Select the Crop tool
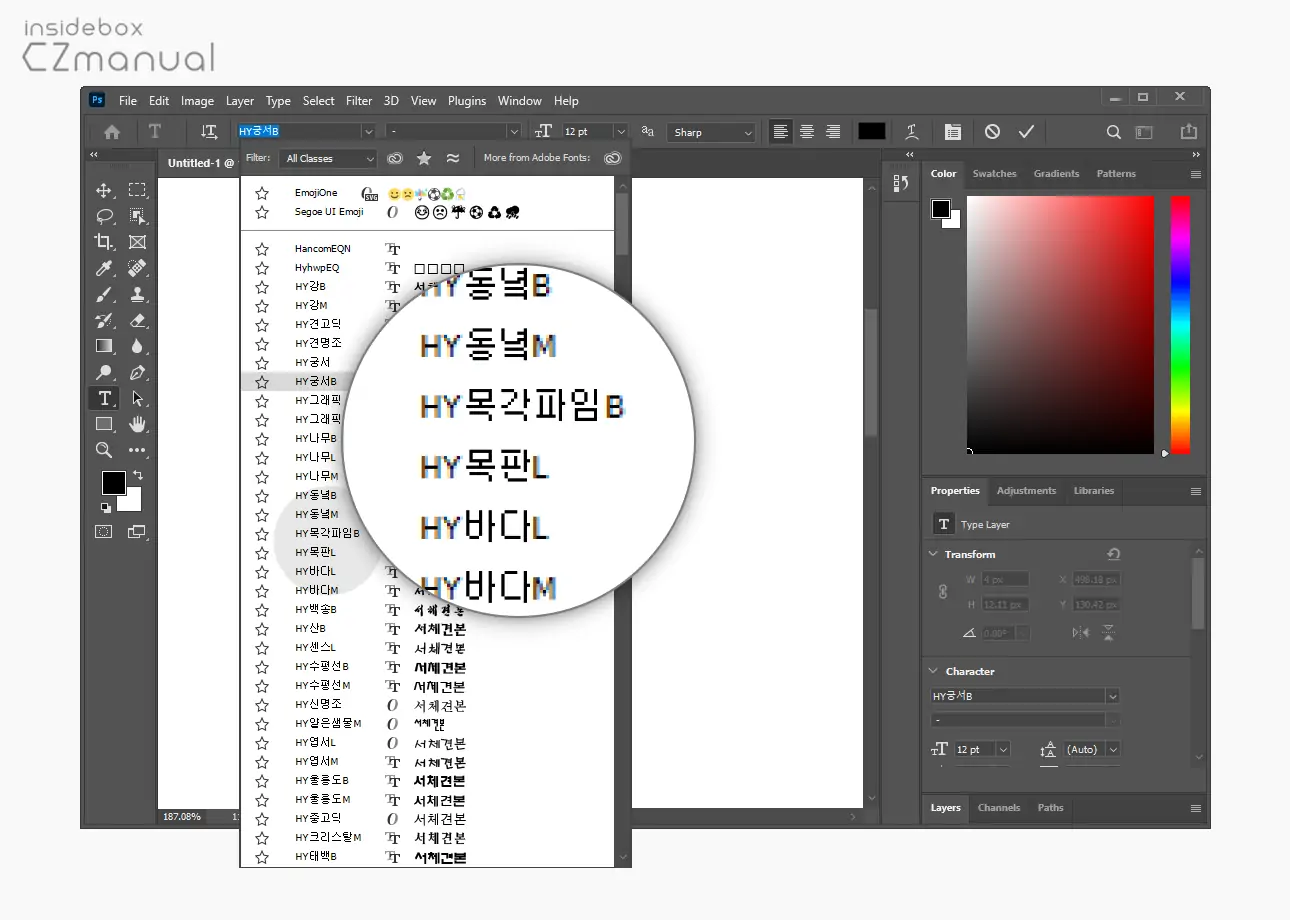Viewport: 1290px width, 920px height. tap(104, 242)
